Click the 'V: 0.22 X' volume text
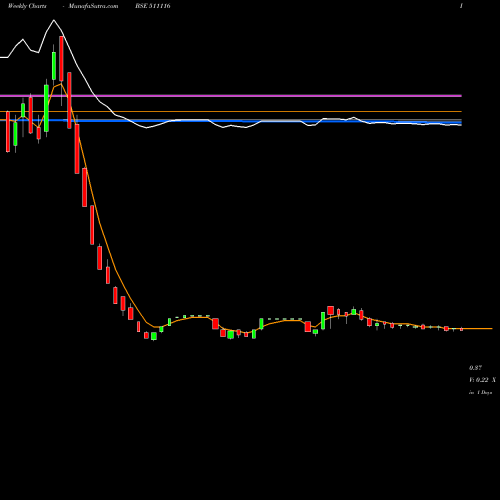 482,380
